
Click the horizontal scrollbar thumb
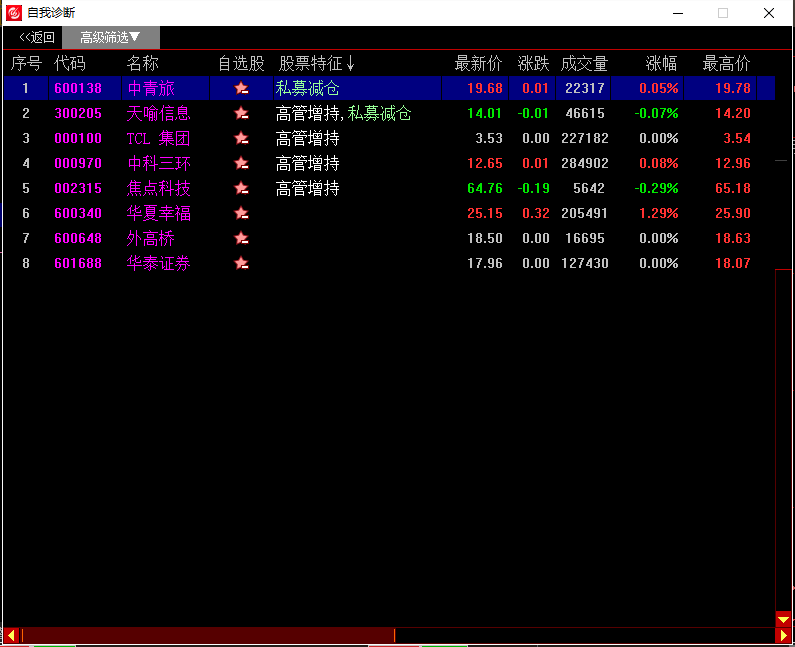208,635
